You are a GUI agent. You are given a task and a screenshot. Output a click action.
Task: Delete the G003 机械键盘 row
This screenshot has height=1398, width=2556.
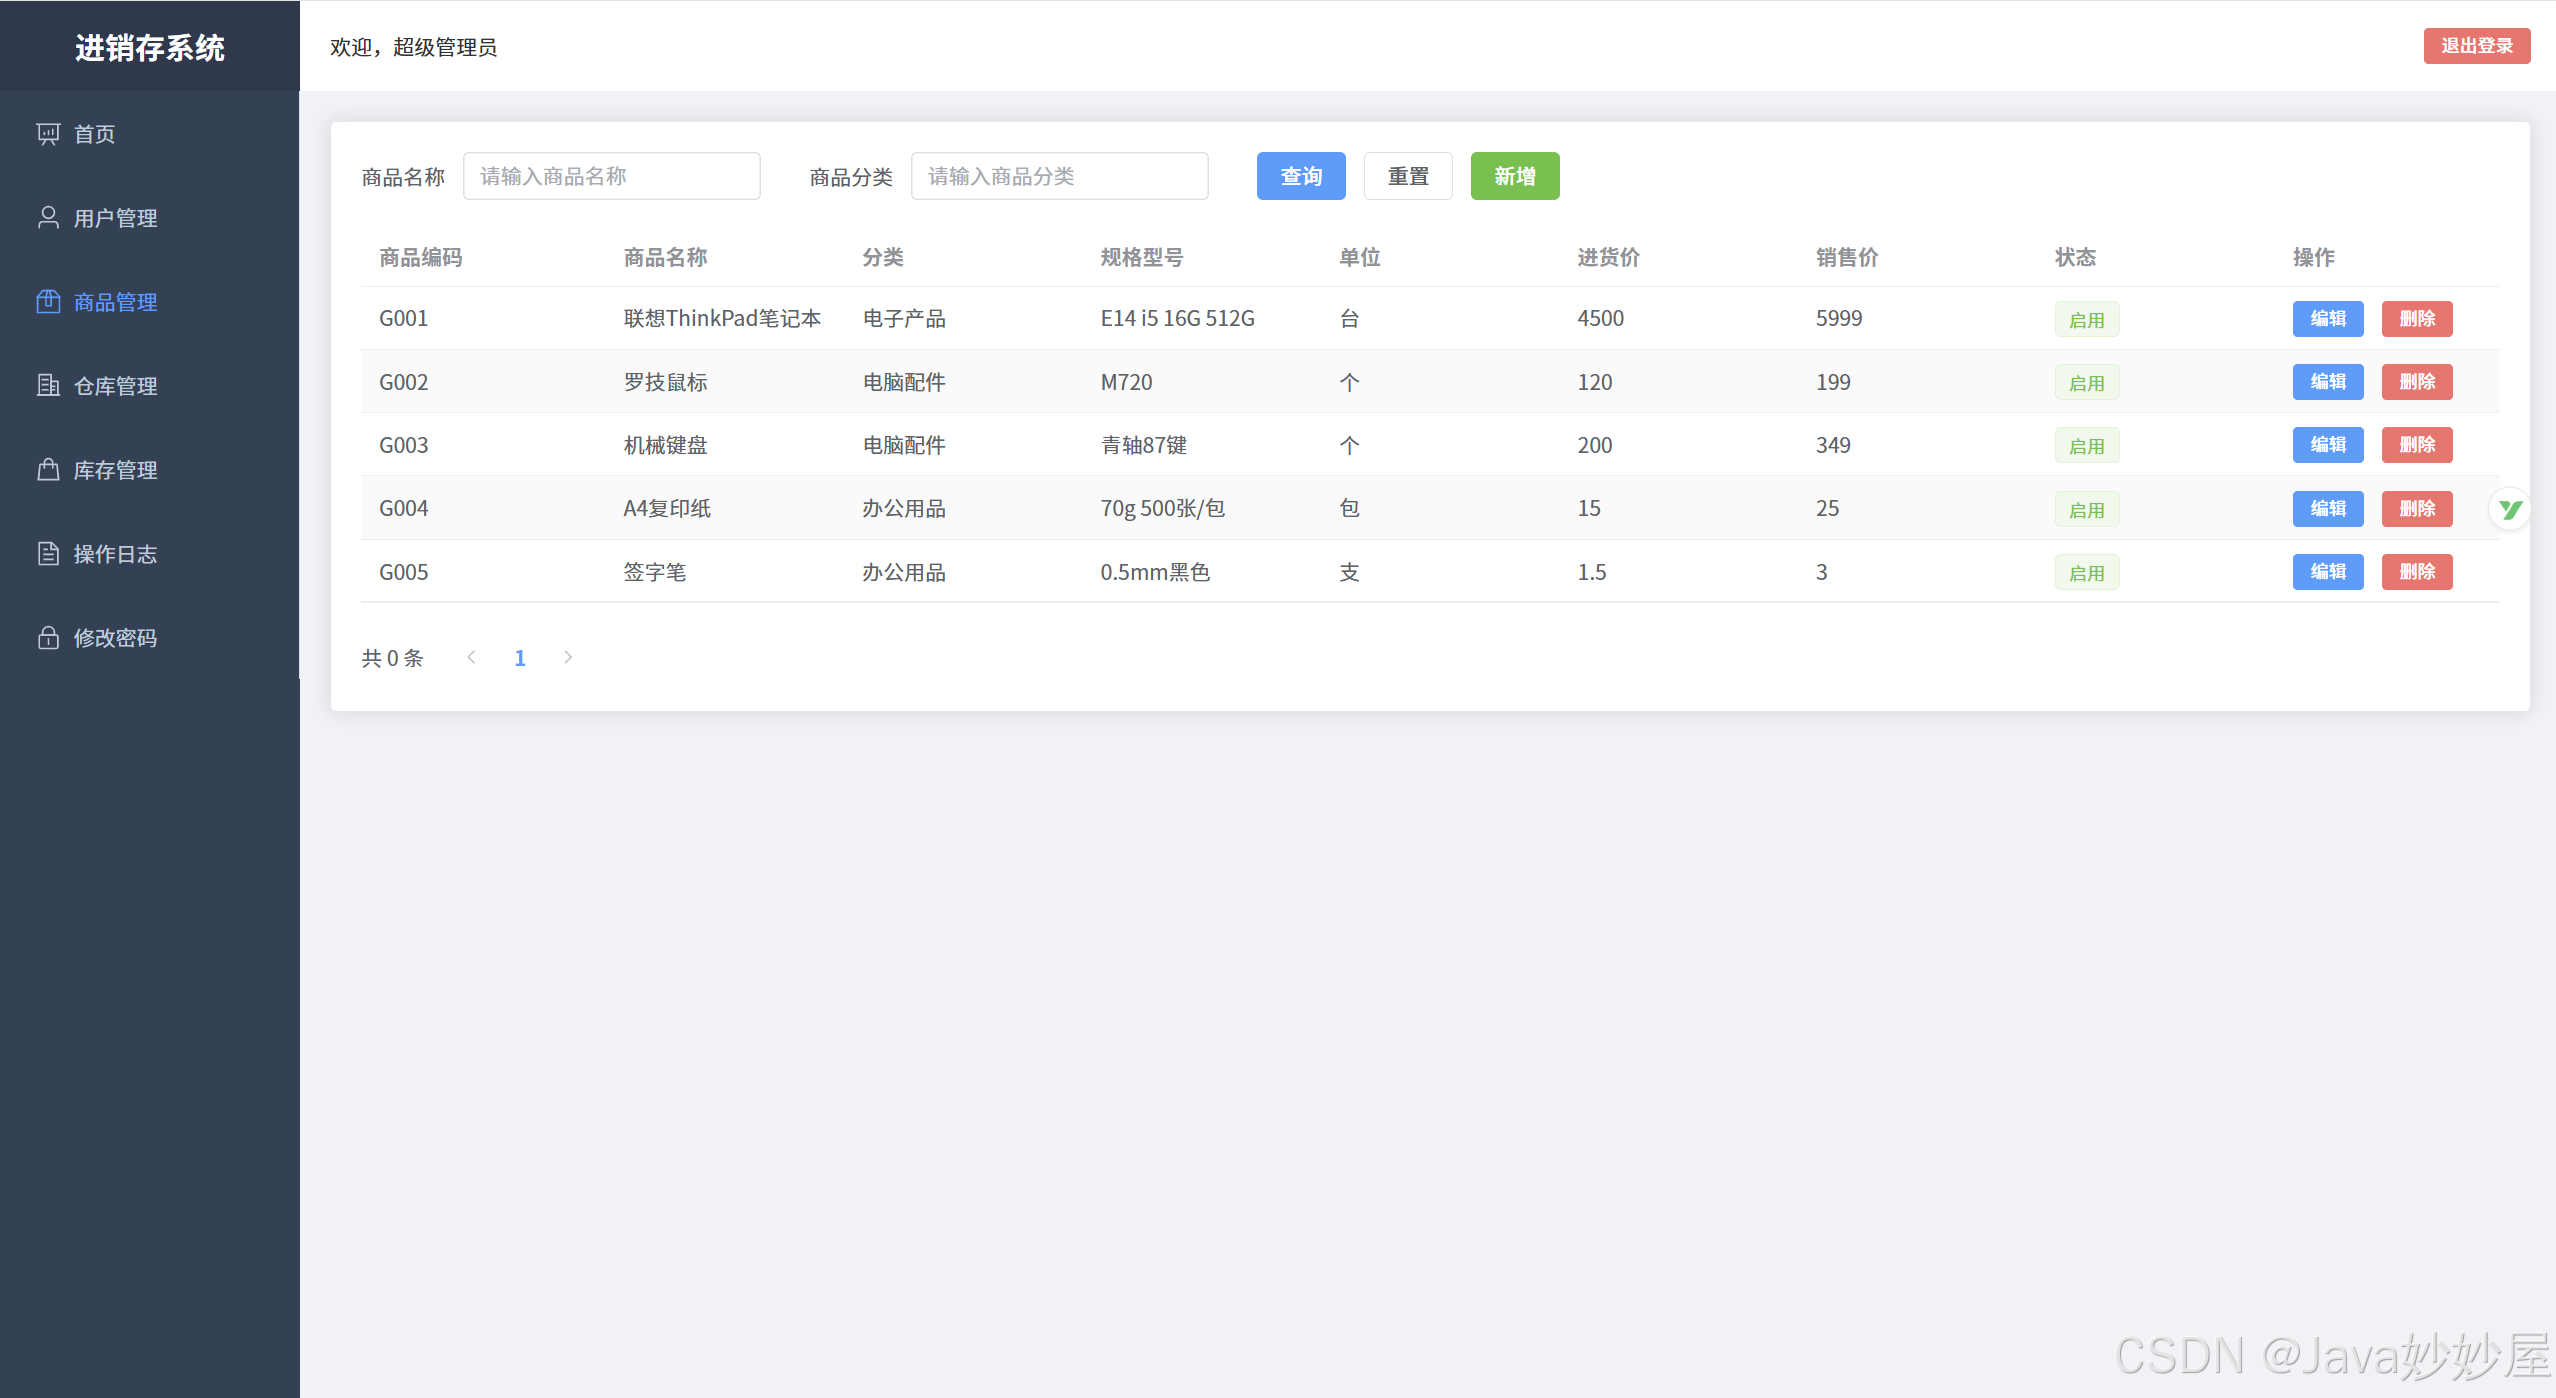pyautogui.click(x=2417, y=445)
